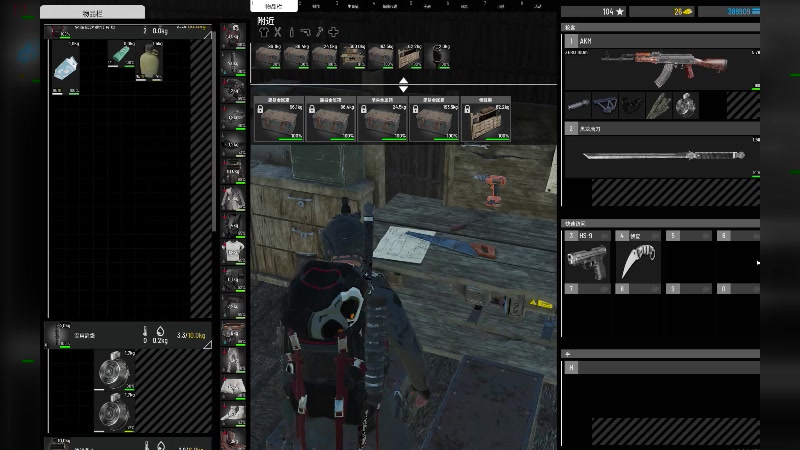Click the slot 2 katana header

[662, 129]
